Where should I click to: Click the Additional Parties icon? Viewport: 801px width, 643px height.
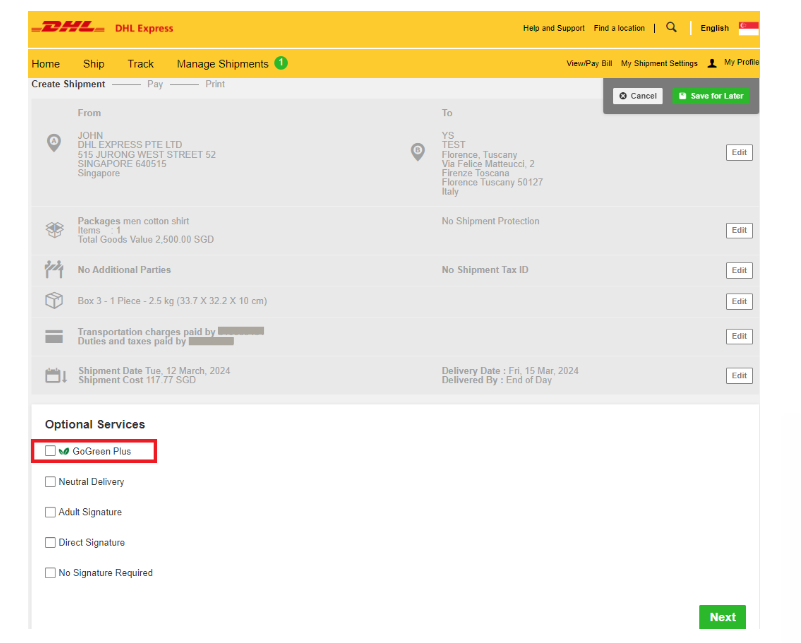(x=54, y=269)
